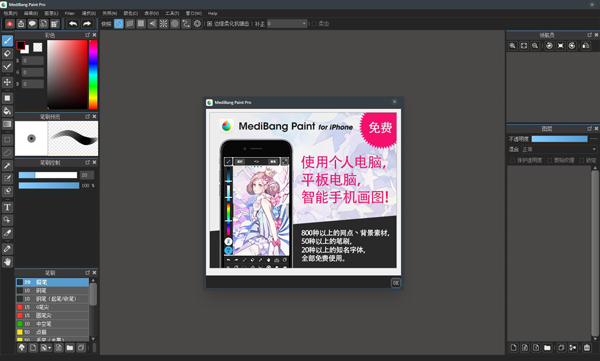Open the correction value dropdown in toolbar

click(287, 24)
